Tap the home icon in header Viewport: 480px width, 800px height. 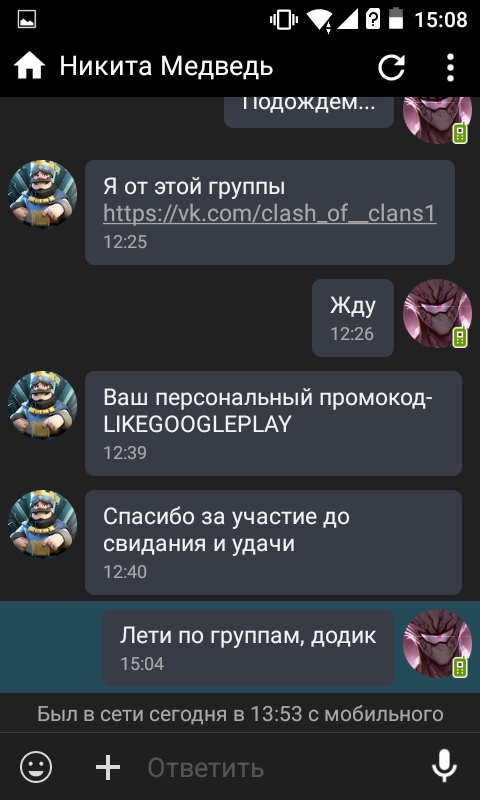[29, 67]
